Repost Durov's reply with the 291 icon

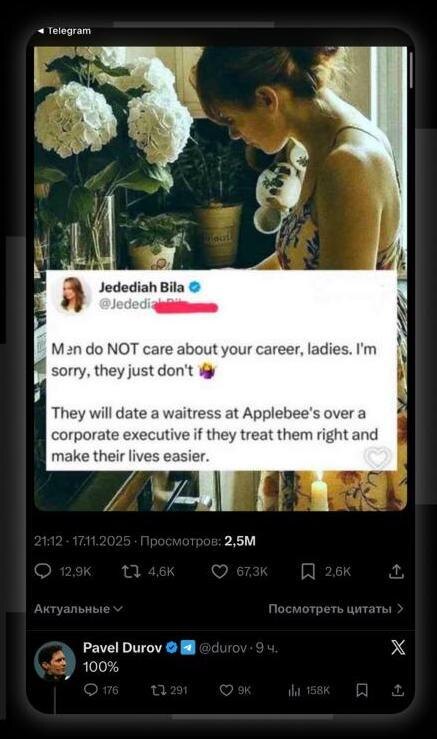point(157,690)
